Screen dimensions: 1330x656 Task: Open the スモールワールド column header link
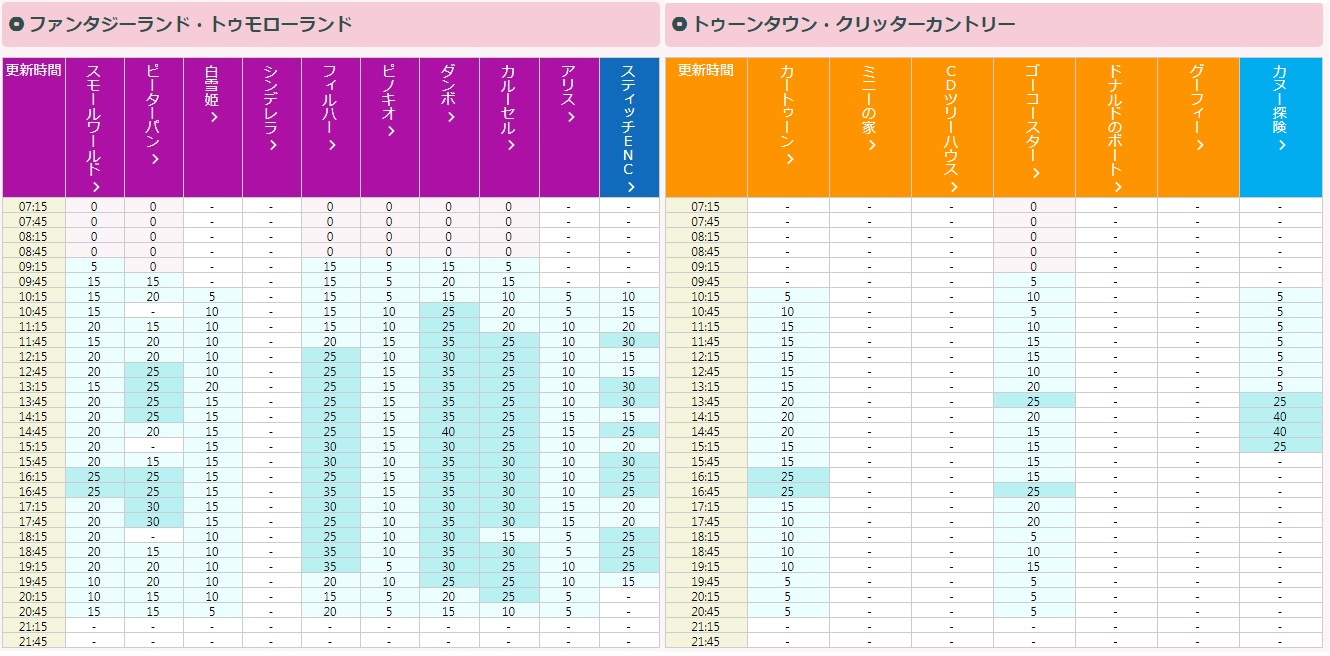click(x=94, y=127)
